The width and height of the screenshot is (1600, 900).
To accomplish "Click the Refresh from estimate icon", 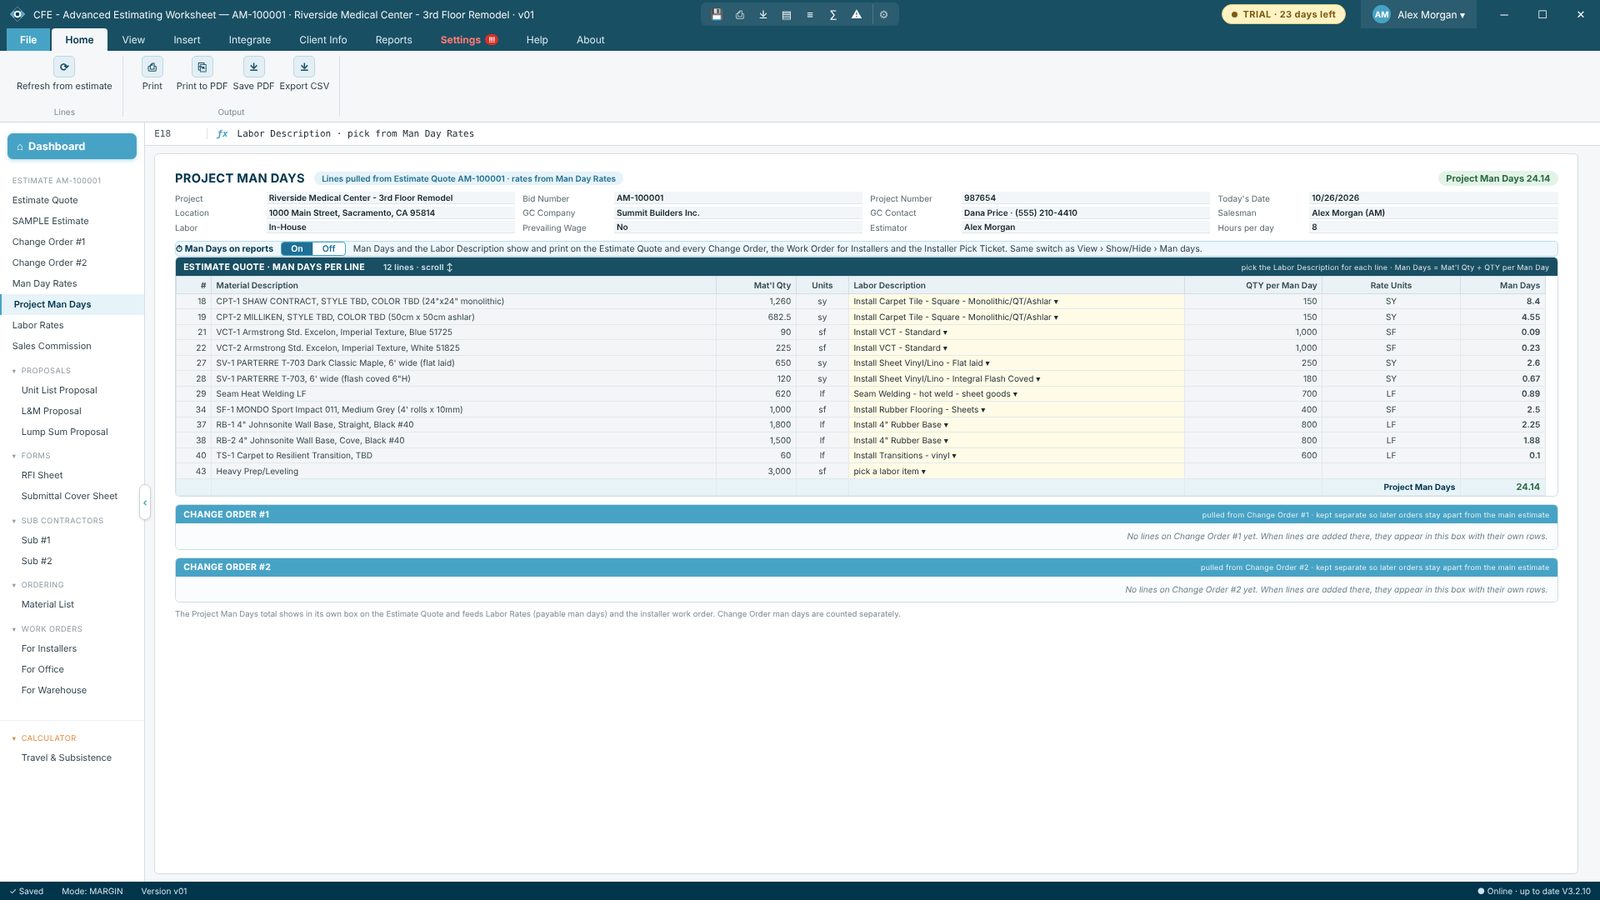I will tap(64, 67).
